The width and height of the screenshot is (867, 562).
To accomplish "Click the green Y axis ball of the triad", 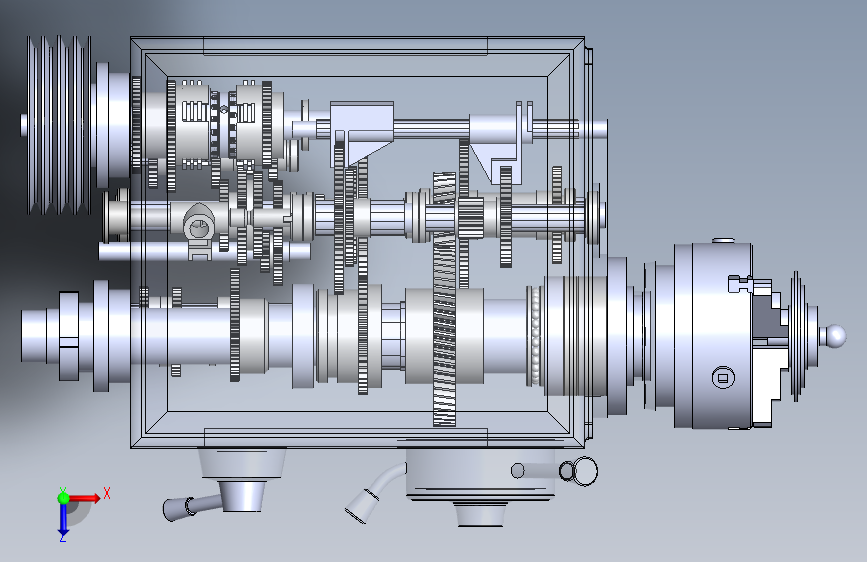I will pyautogui.click(x=63, y=498).
